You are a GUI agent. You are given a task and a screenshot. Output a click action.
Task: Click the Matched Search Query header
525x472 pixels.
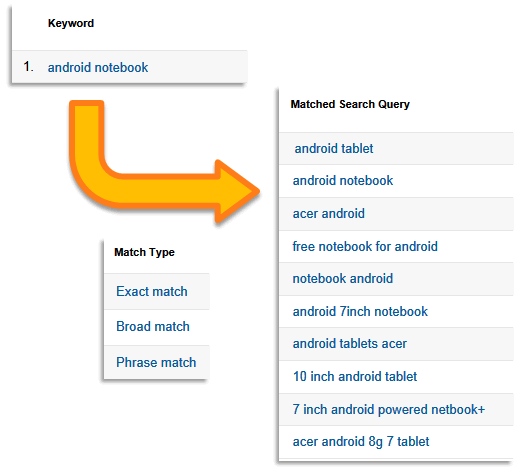click(x=350, y=104)
